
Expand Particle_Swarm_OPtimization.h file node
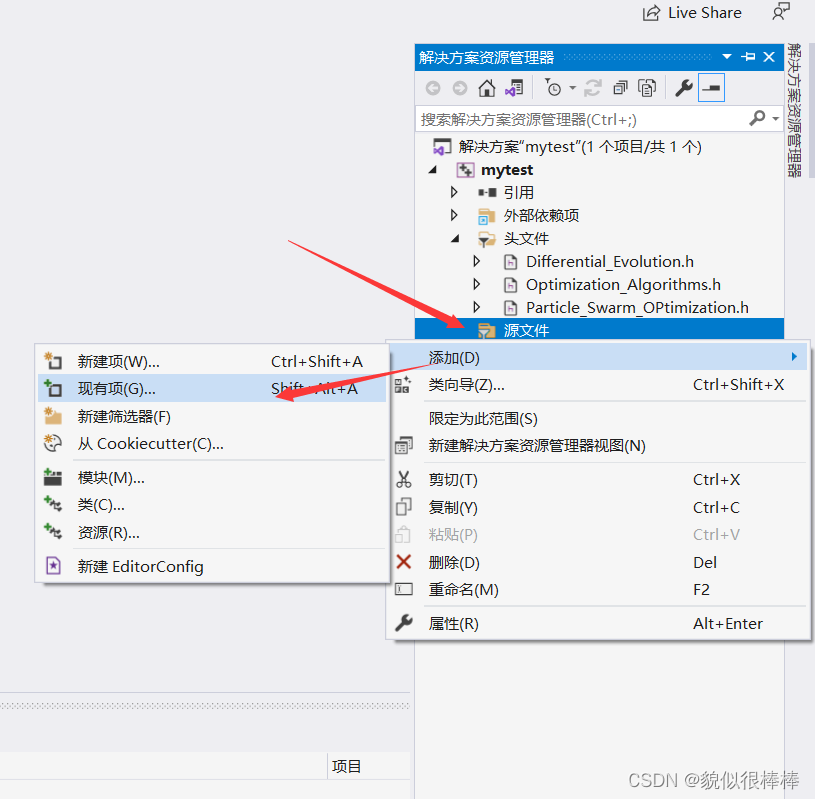point(477,307)
